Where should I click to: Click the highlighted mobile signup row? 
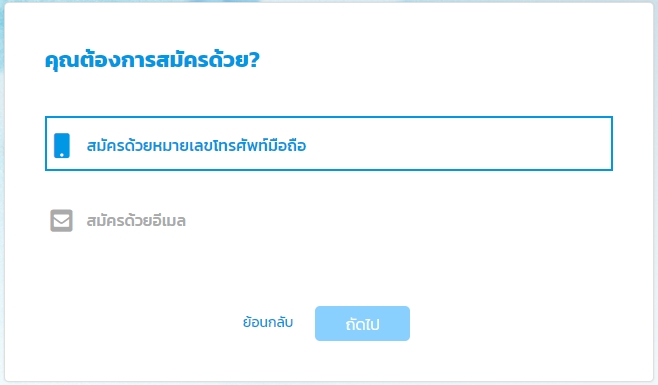329,144
